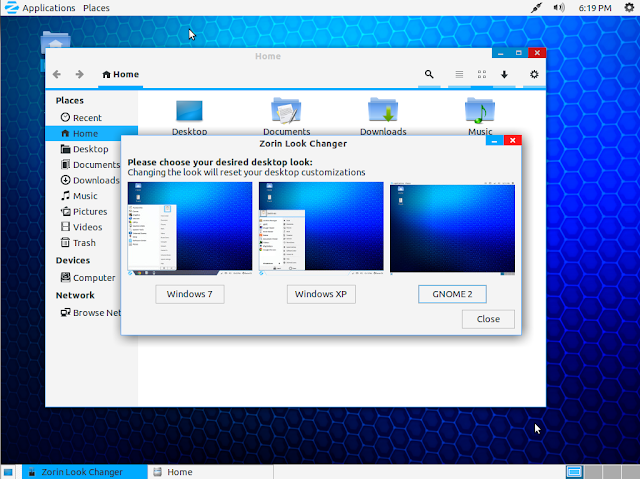Click the network connection tray icon

[x=536, y=8]
